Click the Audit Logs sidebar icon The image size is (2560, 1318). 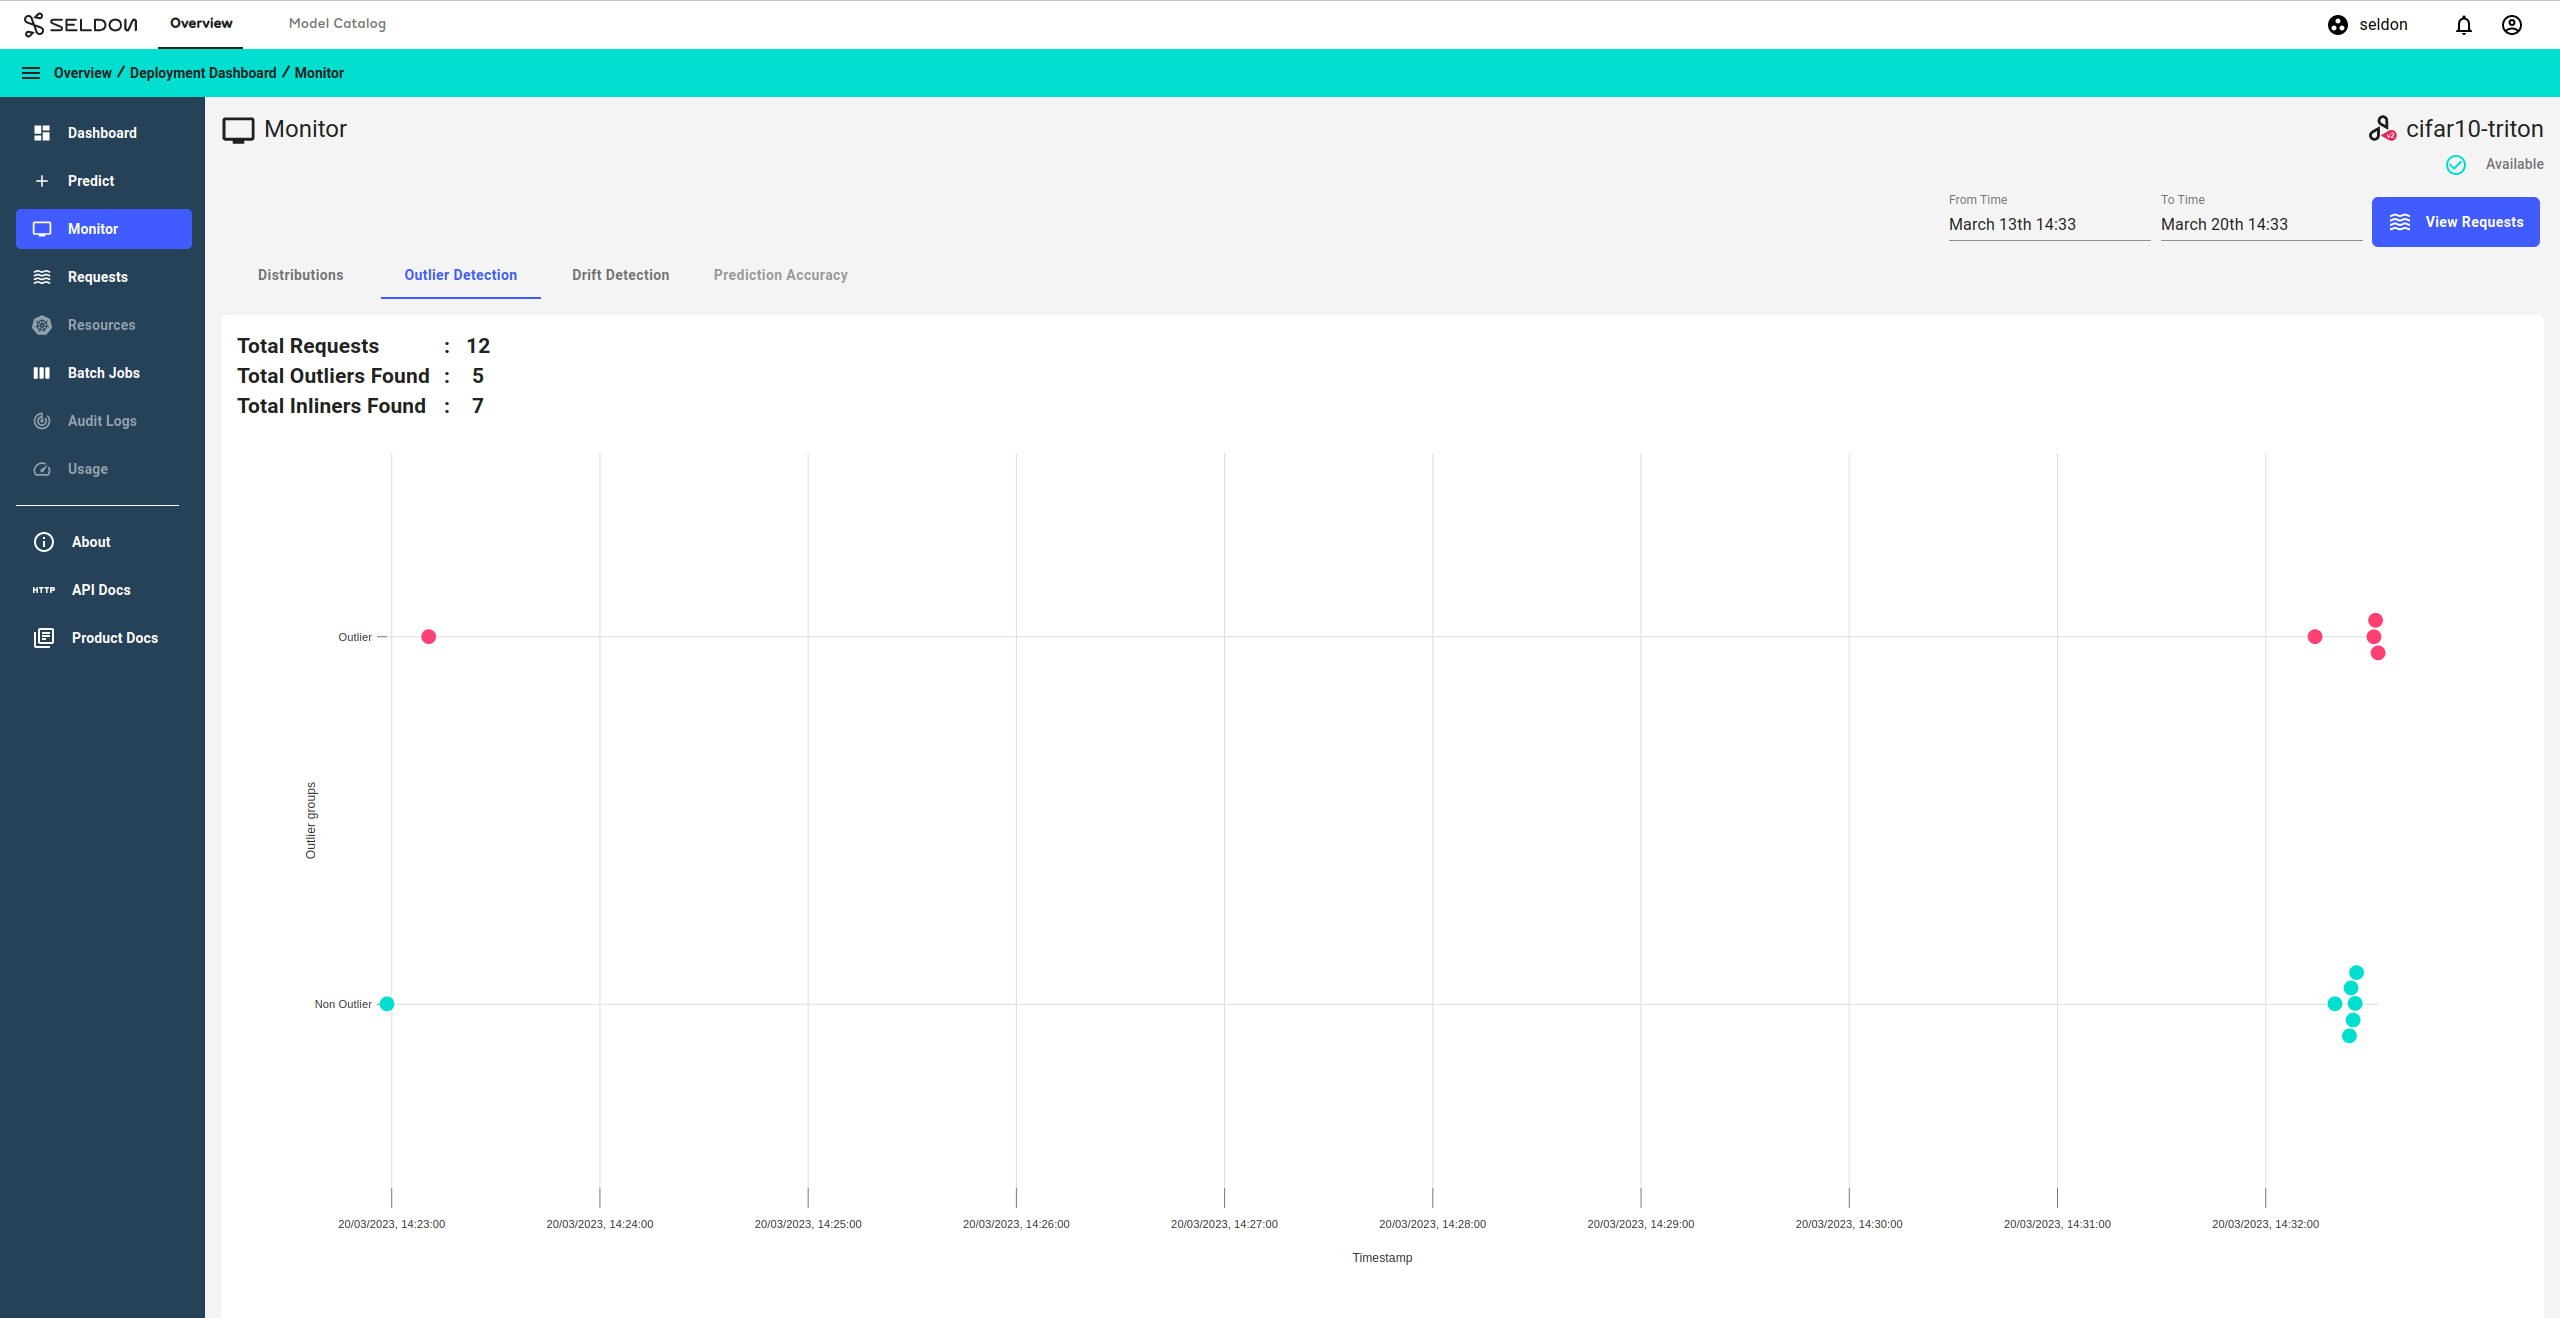click(x=42, y=420)
